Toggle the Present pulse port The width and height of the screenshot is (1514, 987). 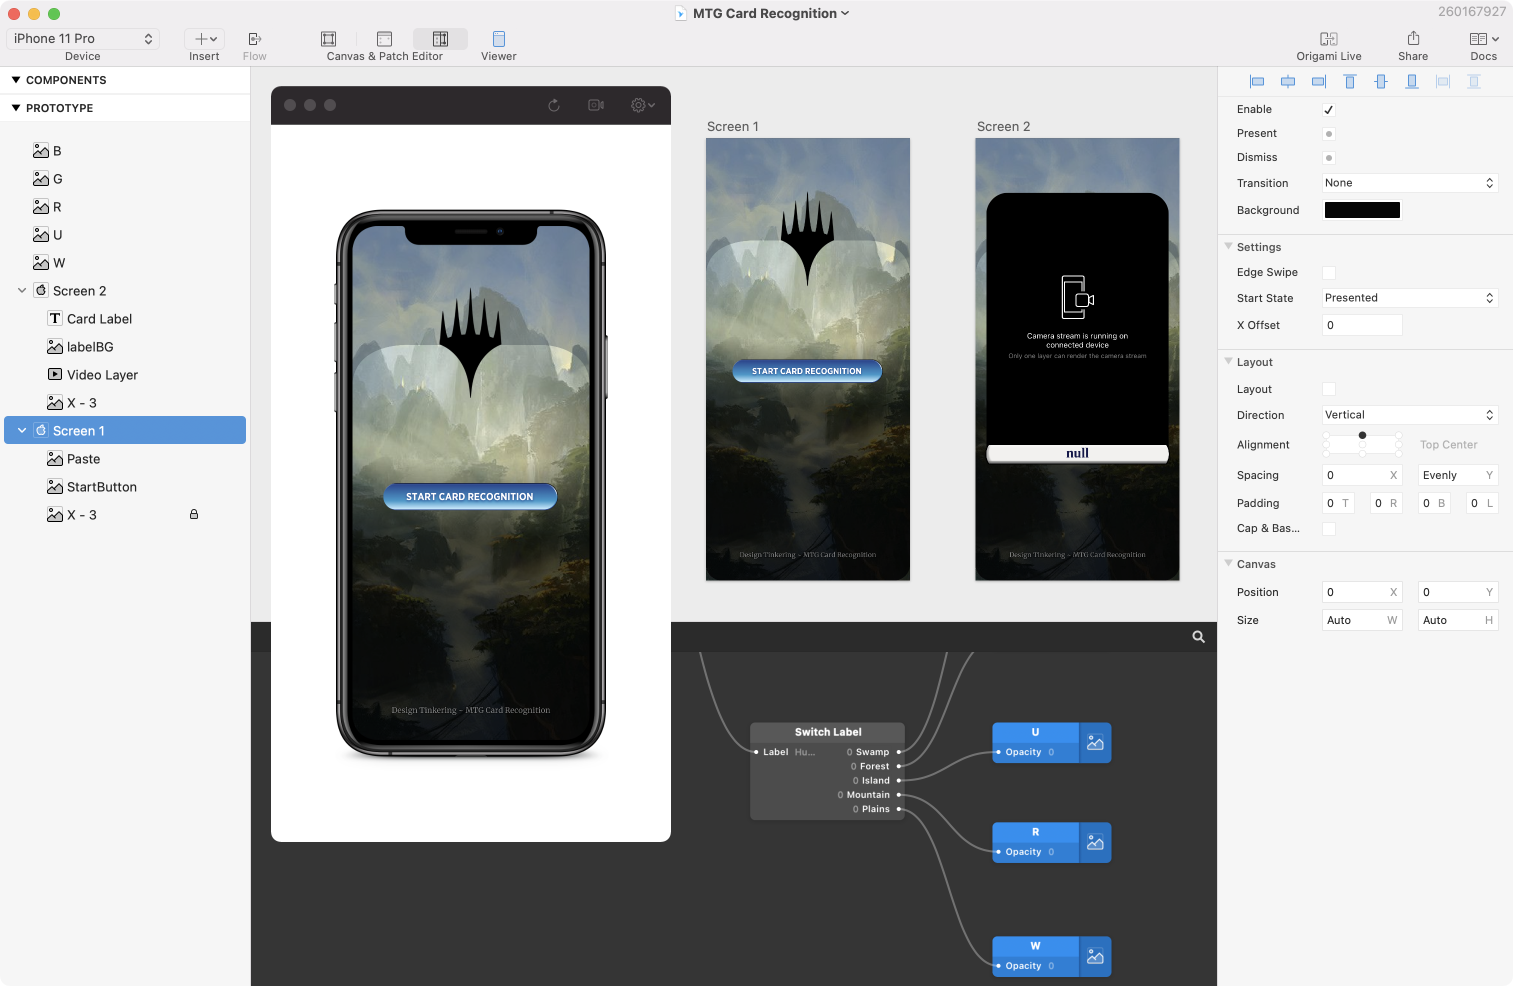[1329, 134]
